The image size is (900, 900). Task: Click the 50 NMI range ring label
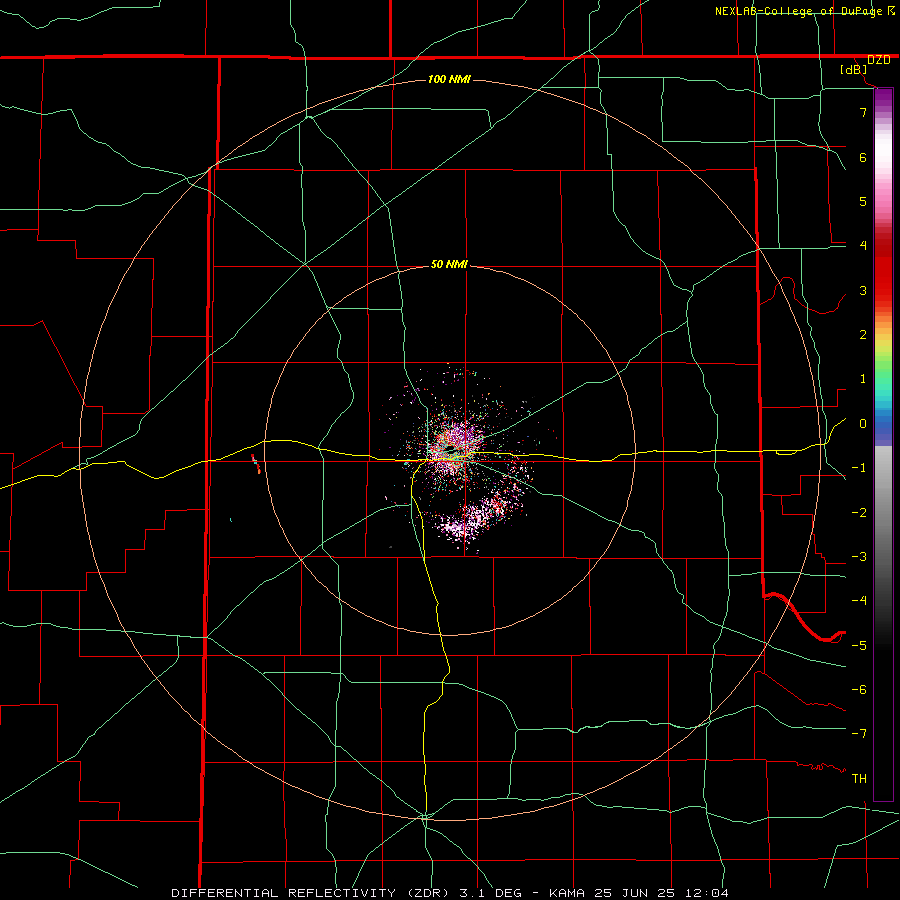[x=449, y=264]
